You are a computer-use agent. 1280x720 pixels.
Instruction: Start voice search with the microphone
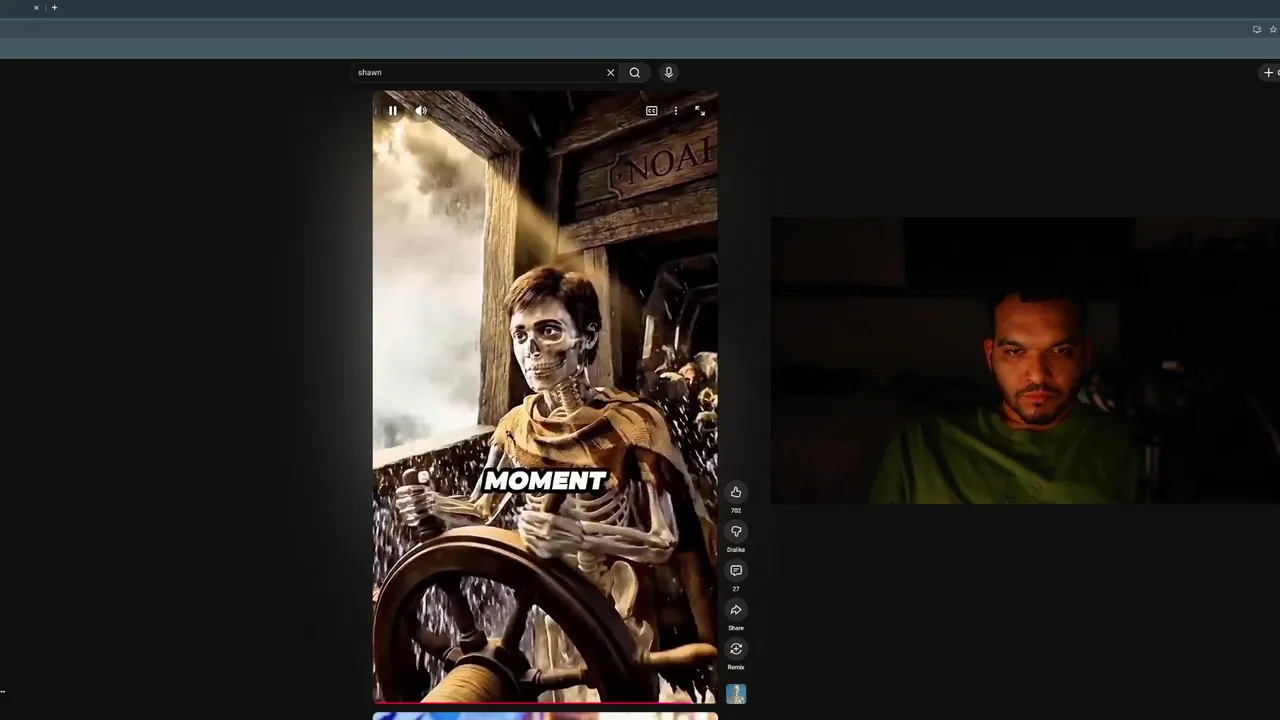669,72
